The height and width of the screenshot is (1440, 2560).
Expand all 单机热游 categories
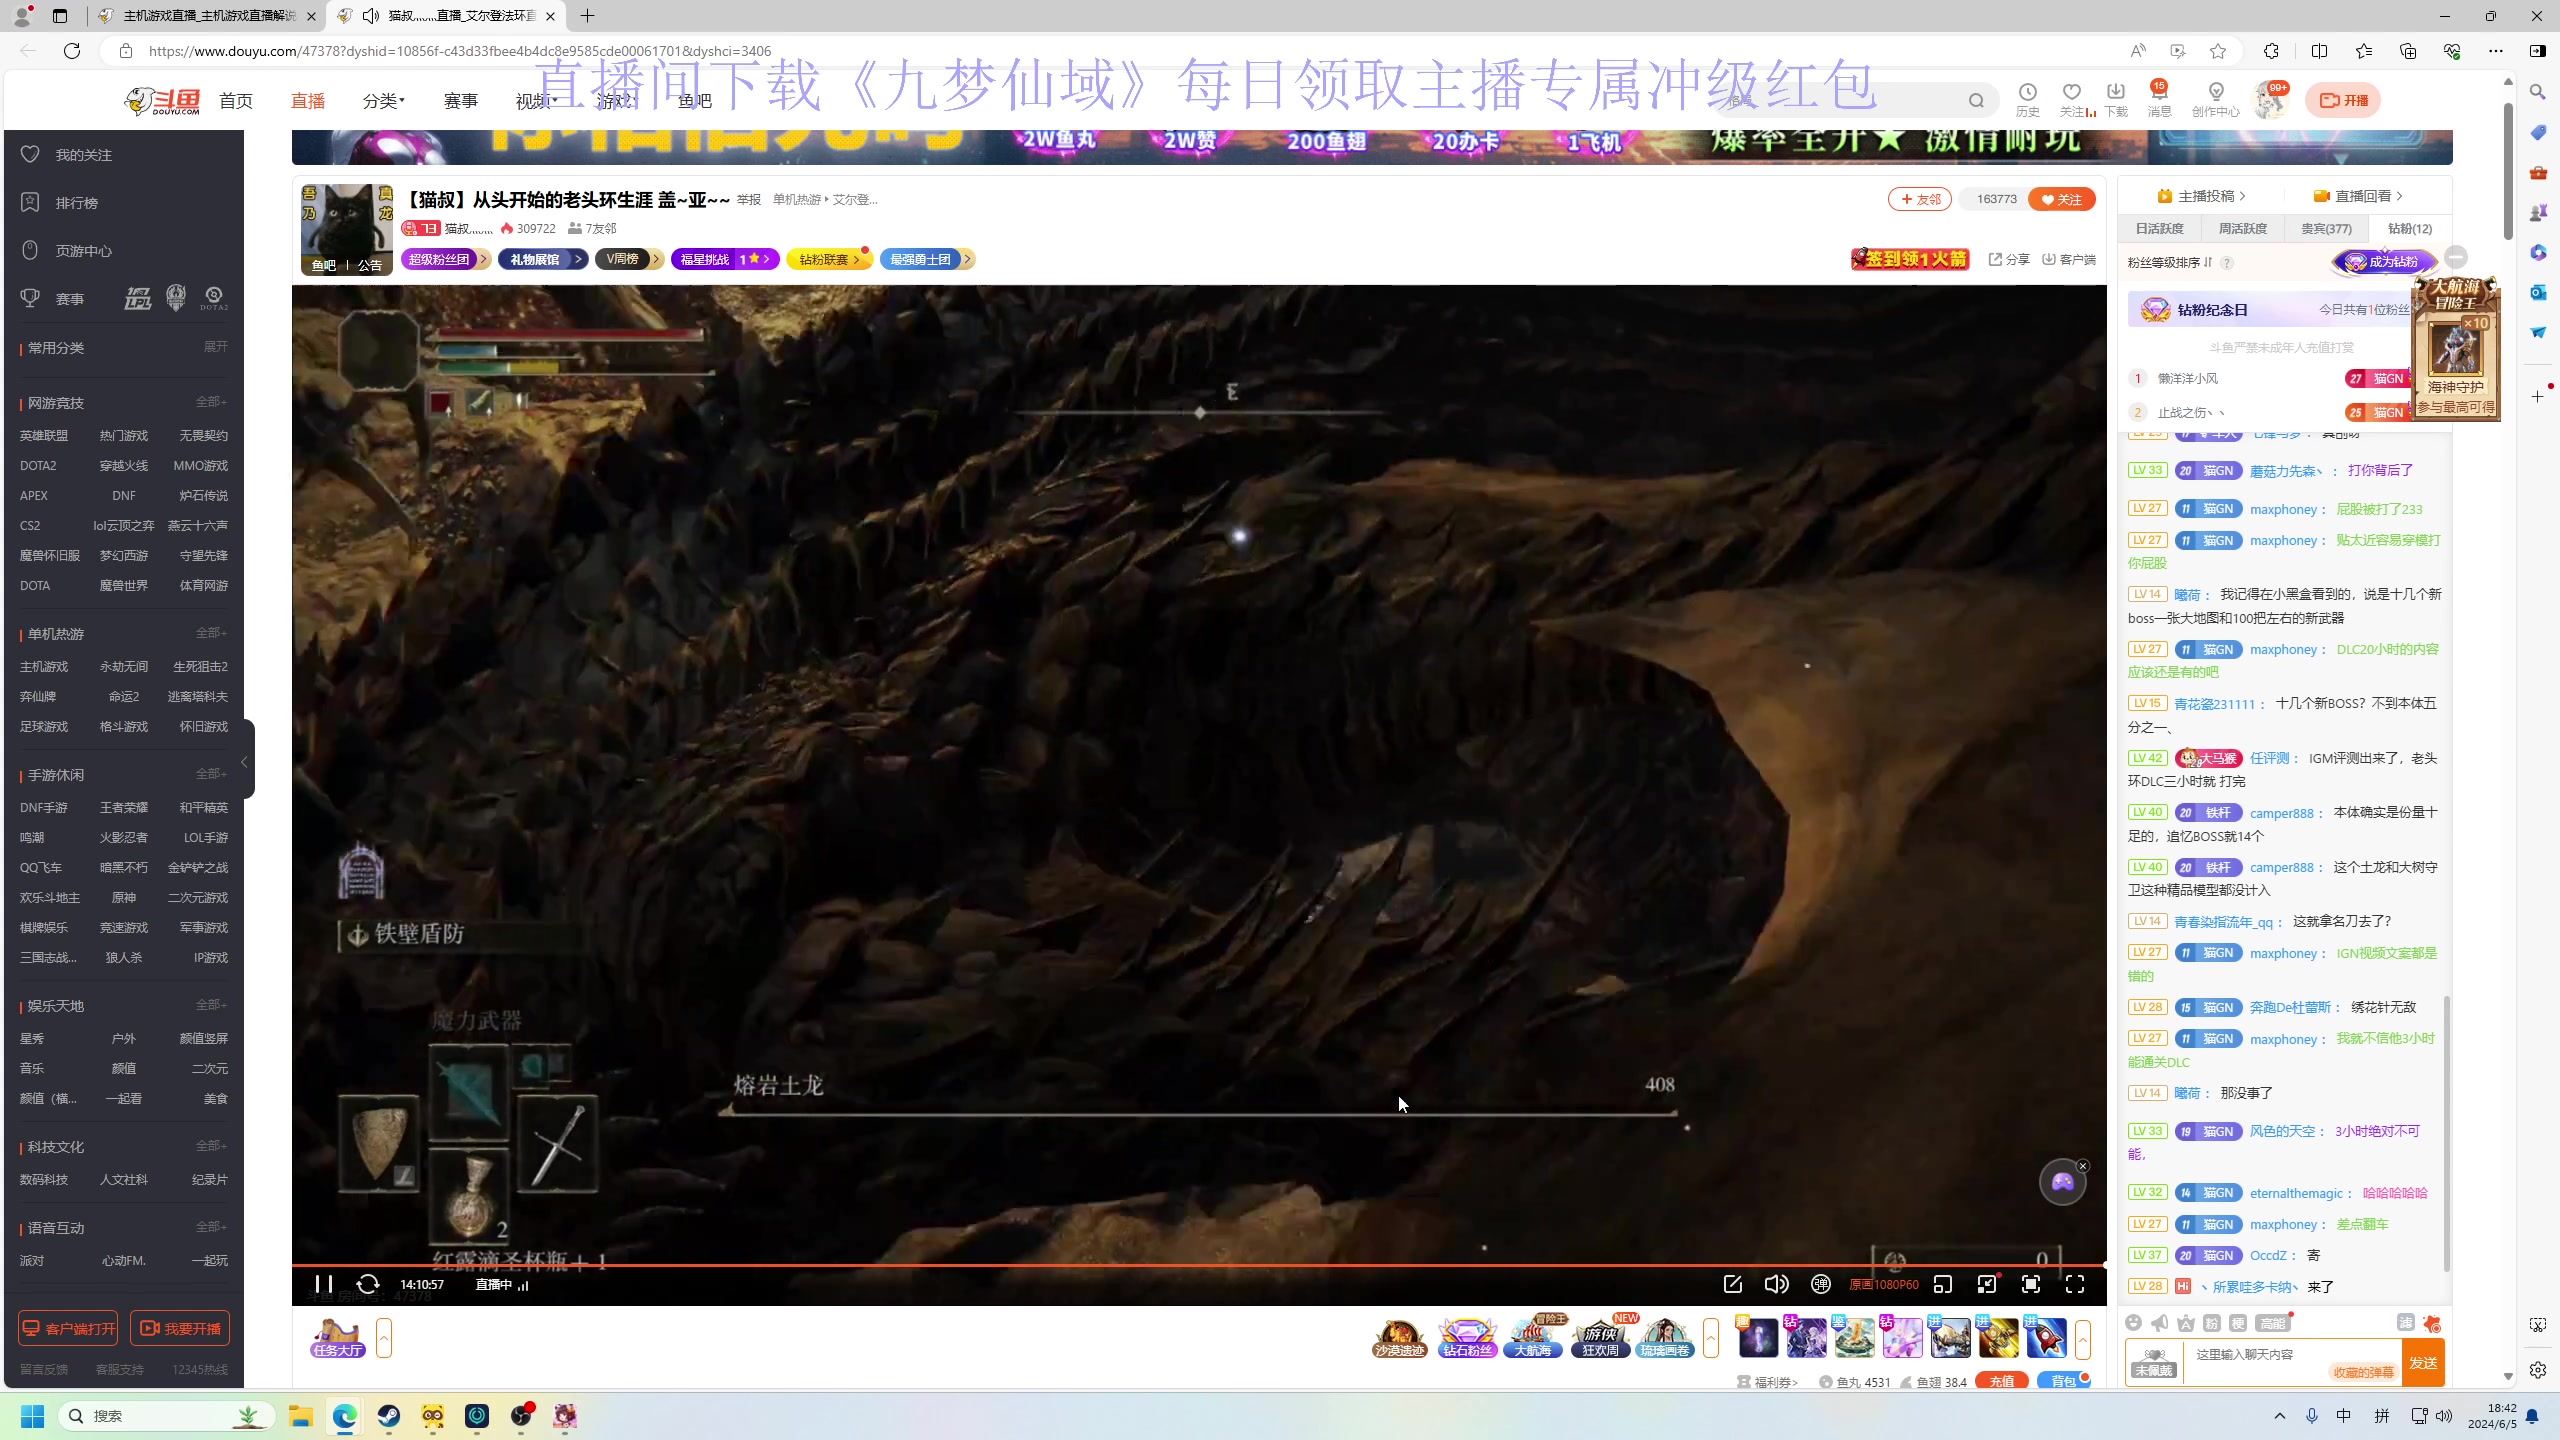pos(211,633)
